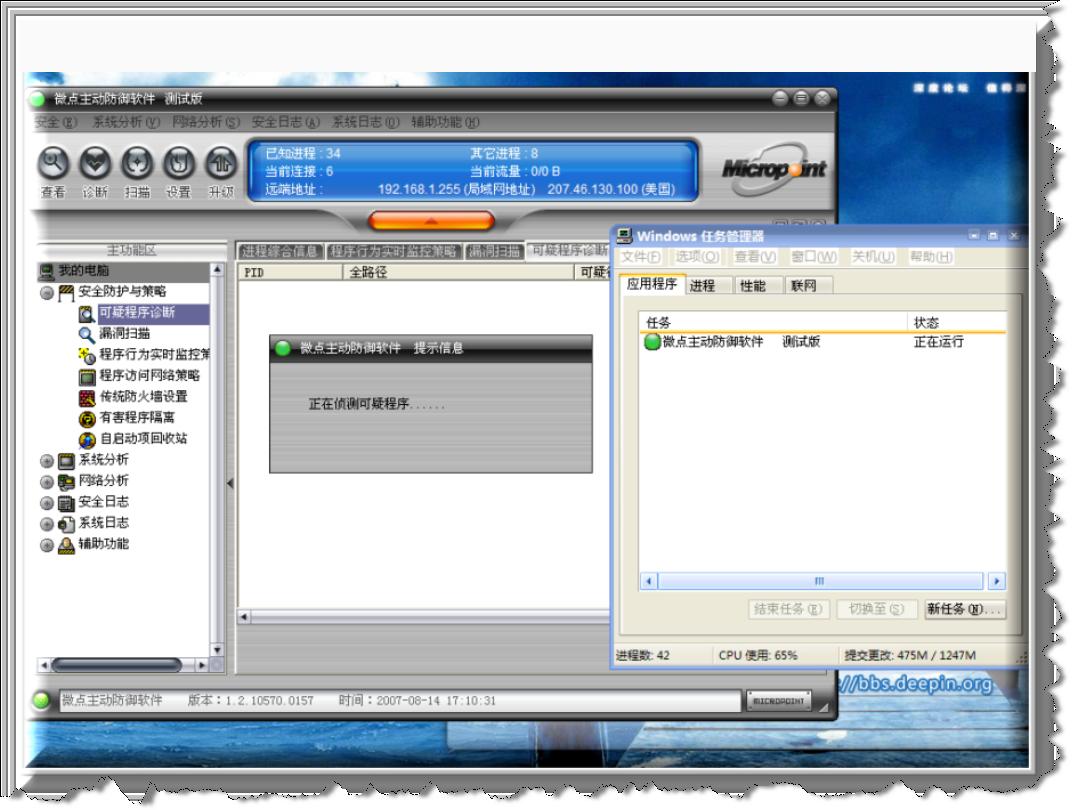Viewport: 1072px width, 810px height.
Task: Open the 传统防火墙设置 firewall icon
Action: point(87,398)
